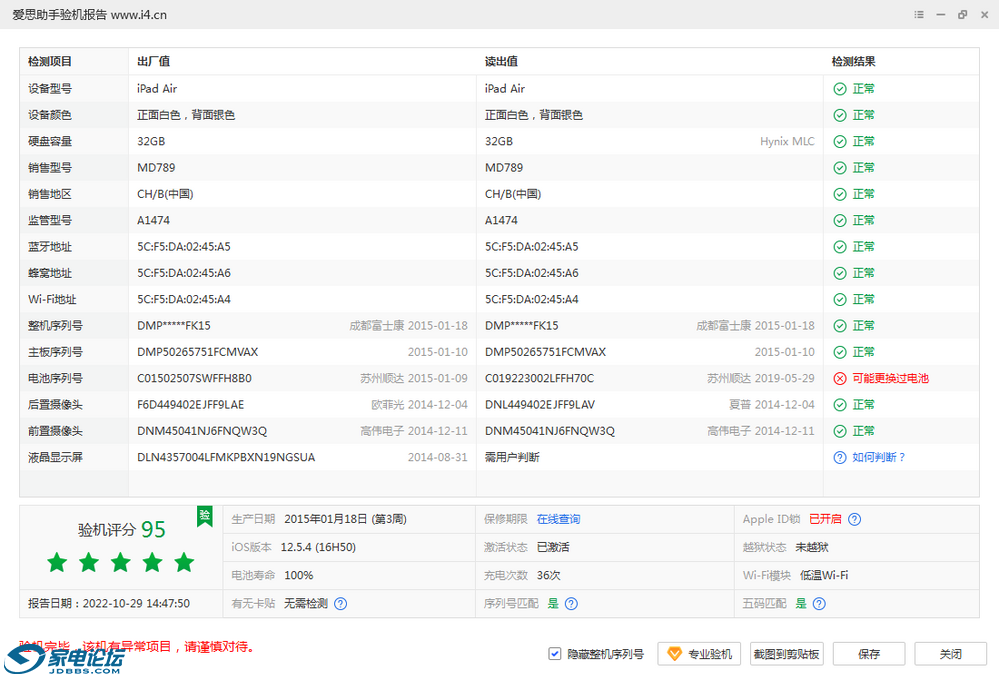Screen dimensions: 999x680
Task: Click the question mark icon in 液晶显示屏 row
Action: [840, 458]
